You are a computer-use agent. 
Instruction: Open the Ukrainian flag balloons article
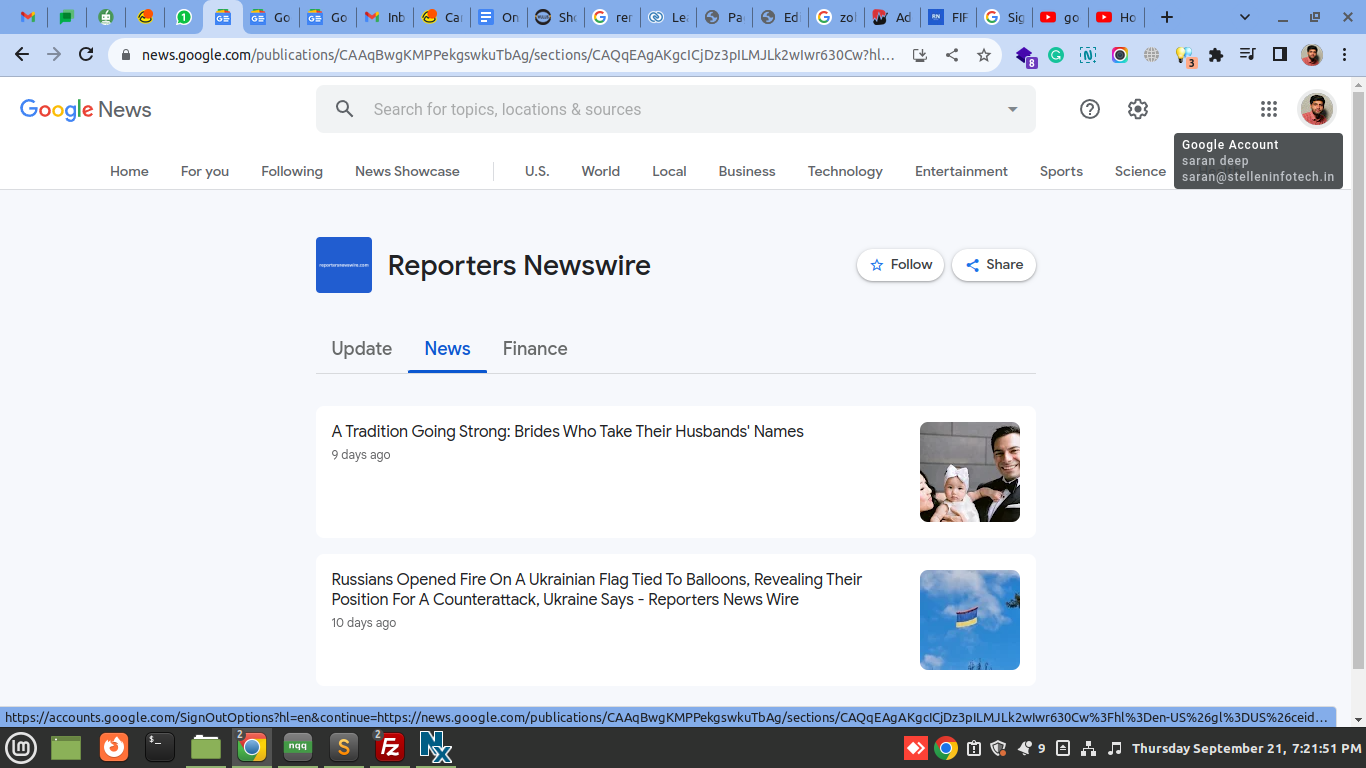tap(597, 589)
